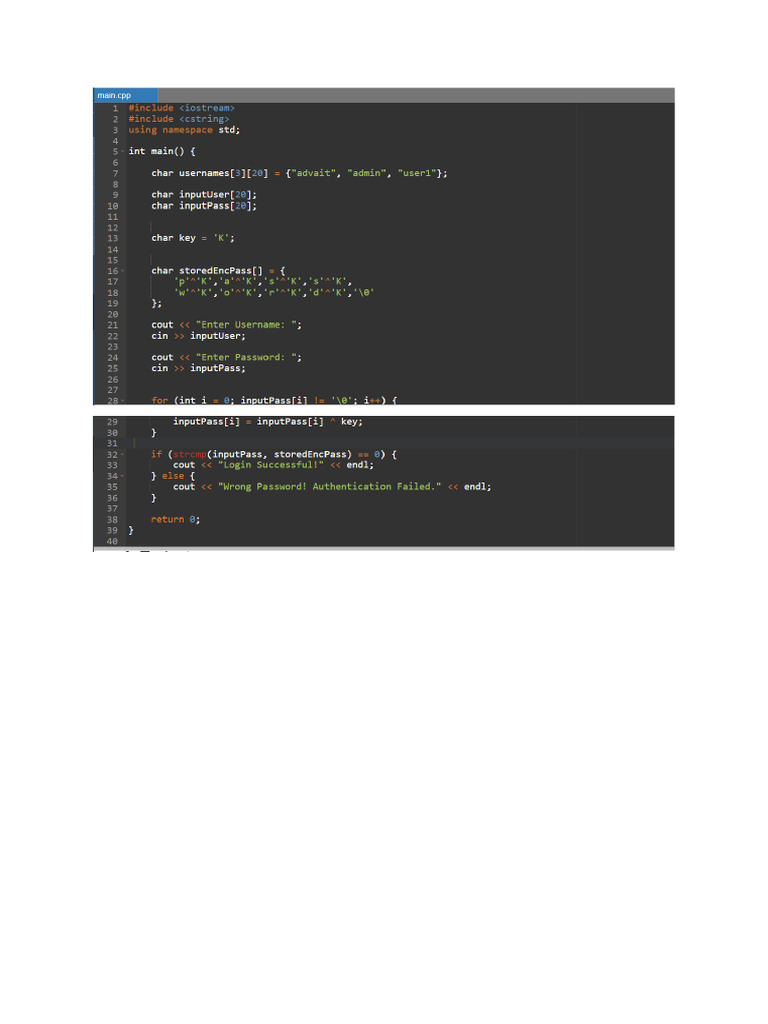Viewport: 768px width, 1024px height.
Task: Click the encoded row starting with 'w'^'K'
Action: [274, 293]
